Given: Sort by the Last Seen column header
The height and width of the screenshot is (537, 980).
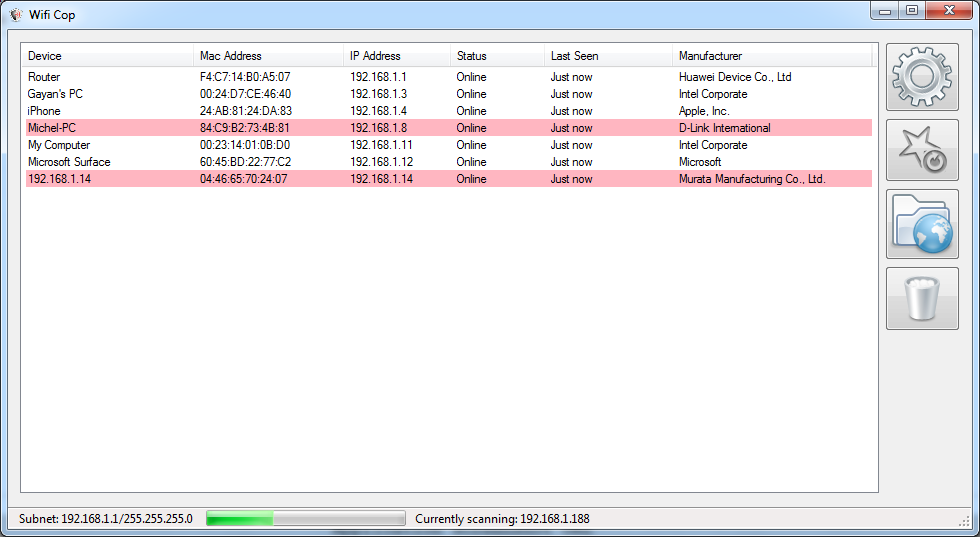Looking at the screenshot, I should pos(609,56).
